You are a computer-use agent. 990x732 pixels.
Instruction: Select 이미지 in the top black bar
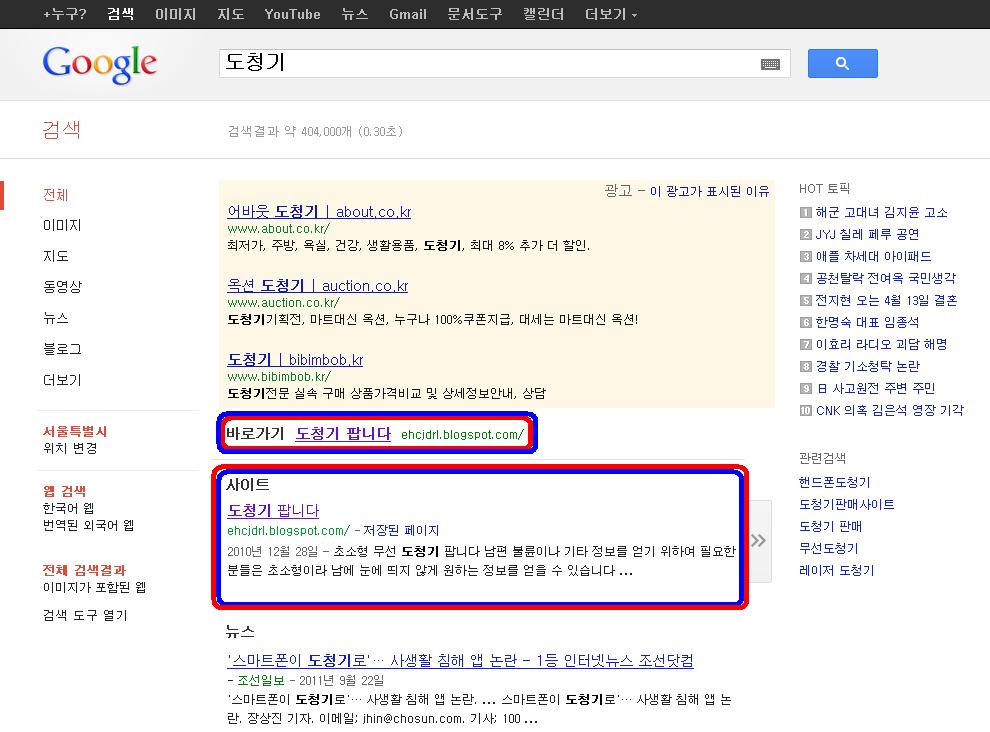coord(176,14)
